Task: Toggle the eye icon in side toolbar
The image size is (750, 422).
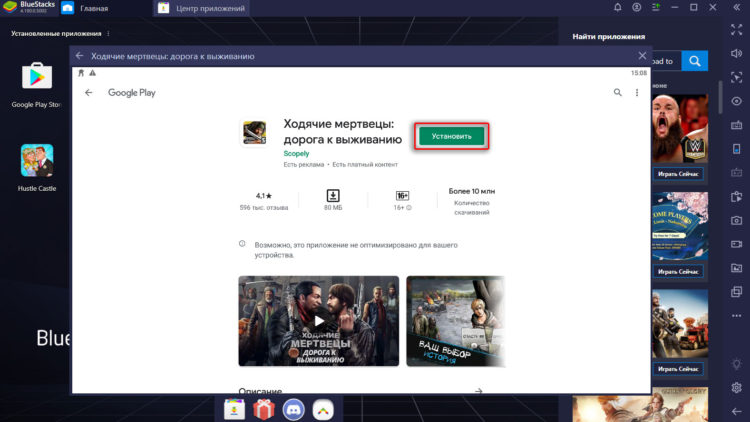Action: [x=737, y=101]
